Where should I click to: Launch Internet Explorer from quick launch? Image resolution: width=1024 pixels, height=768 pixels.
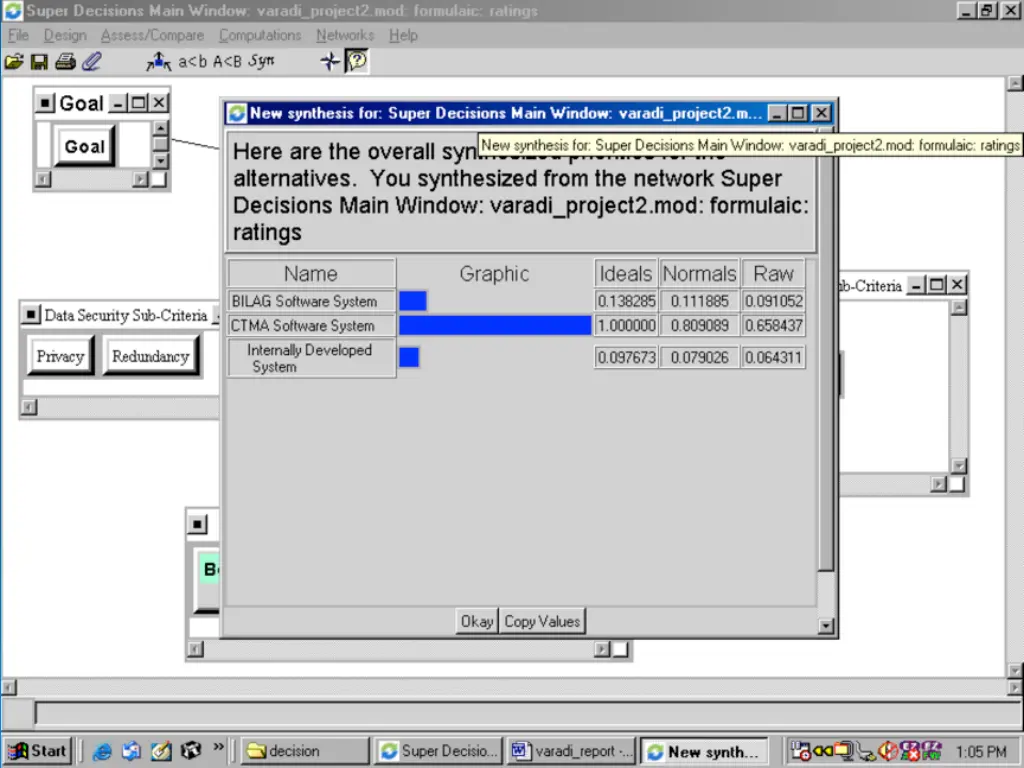[102, 751]
